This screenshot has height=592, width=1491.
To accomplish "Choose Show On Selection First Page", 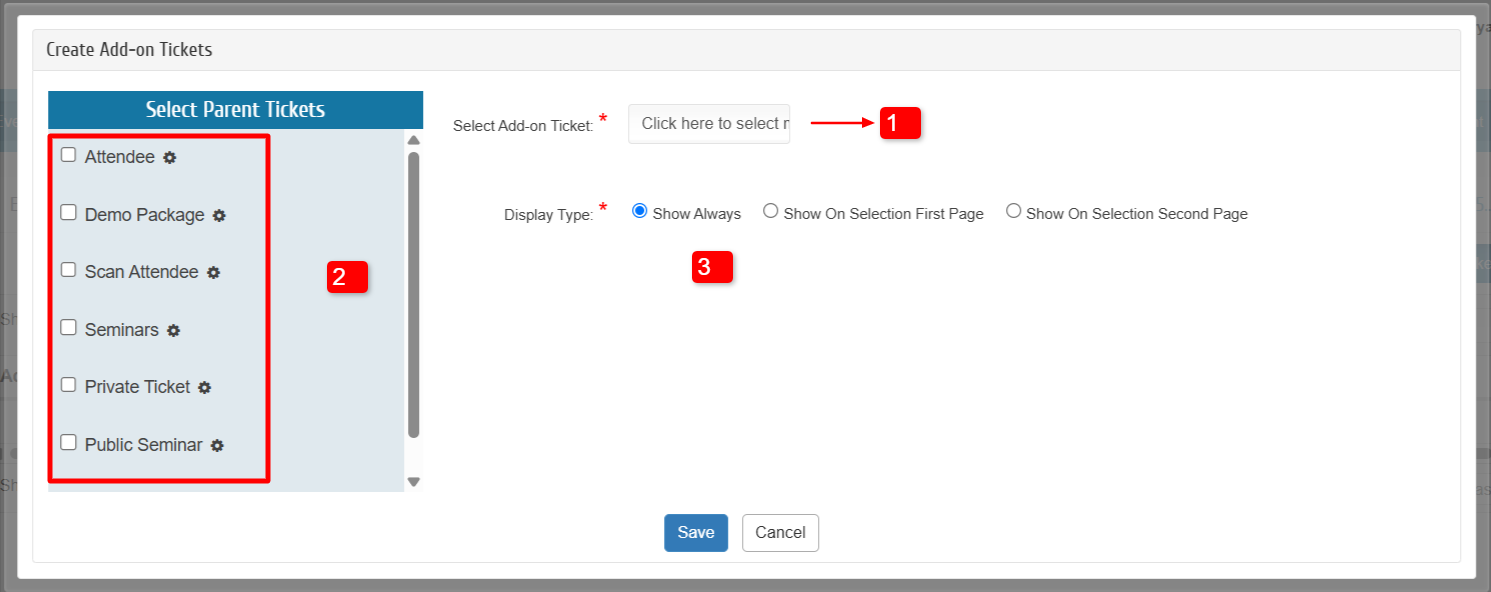I will [770, 211].
